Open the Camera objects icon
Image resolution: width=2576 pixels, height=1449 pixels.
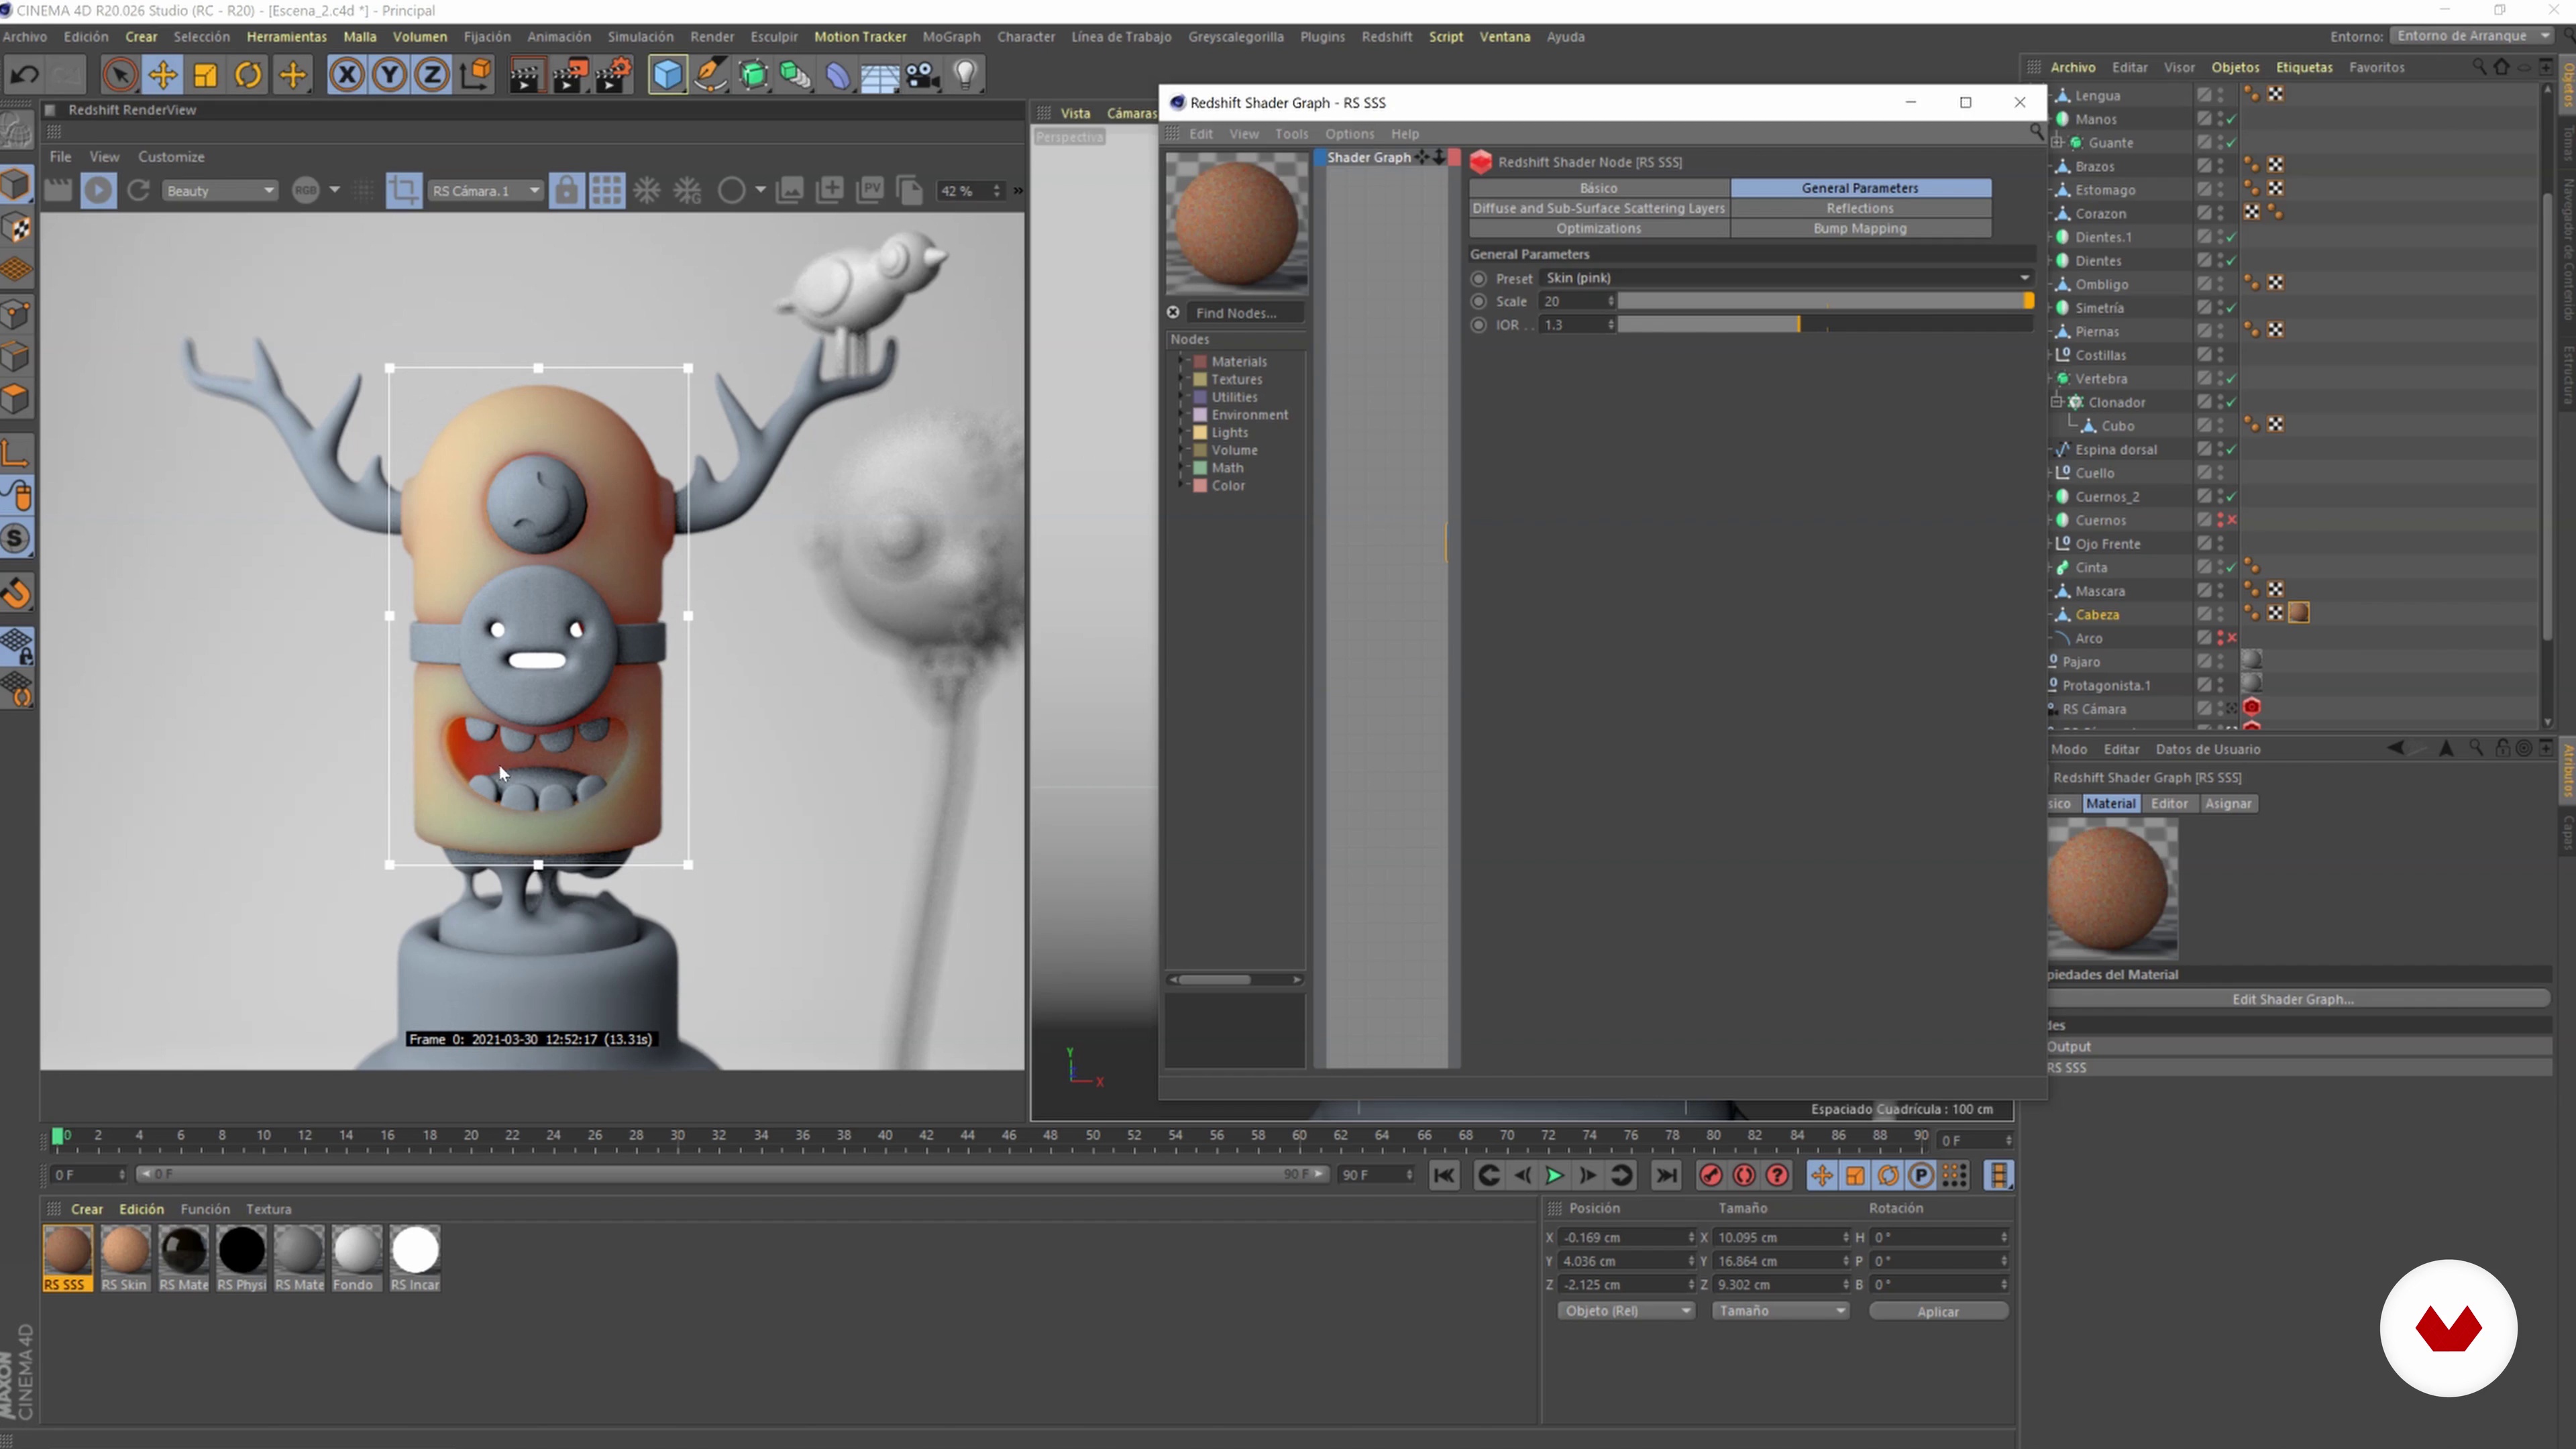pos(923,75)
